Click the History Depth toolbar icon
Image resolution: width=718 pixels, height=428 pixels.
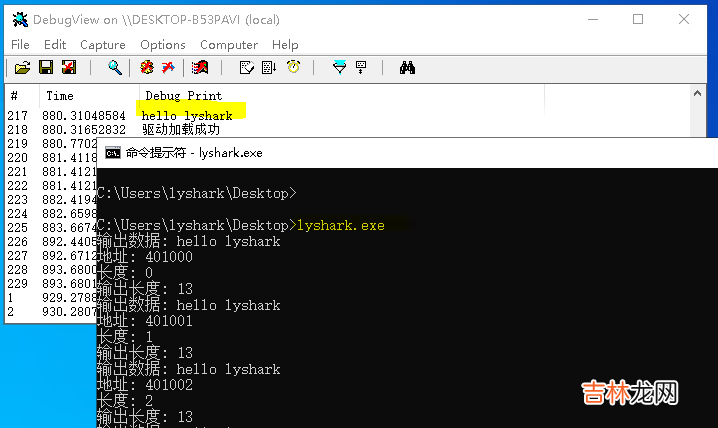pos(361,68)
